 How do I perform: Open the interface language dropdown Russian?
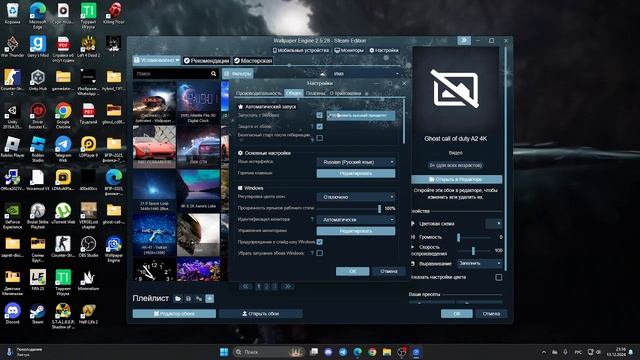(x=356, y=162)
